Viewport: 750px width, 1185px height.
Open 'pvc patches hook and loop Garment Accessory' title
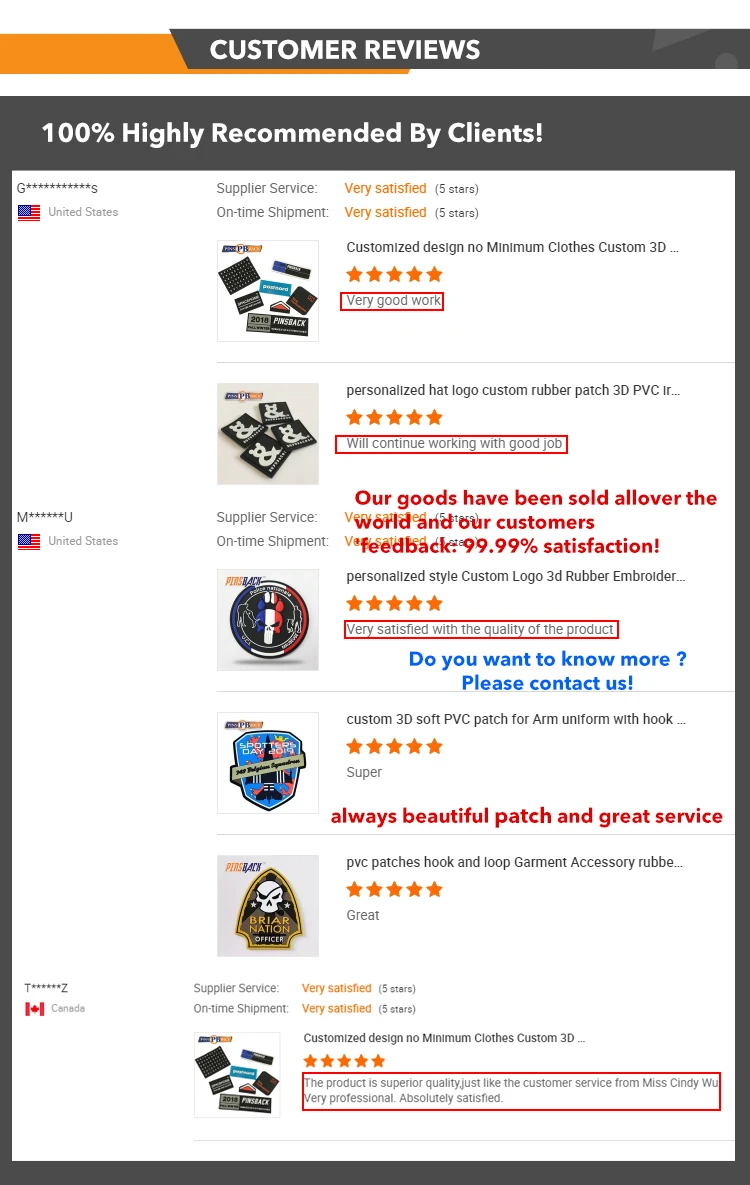pyautogui.click(x=515, y=862)
